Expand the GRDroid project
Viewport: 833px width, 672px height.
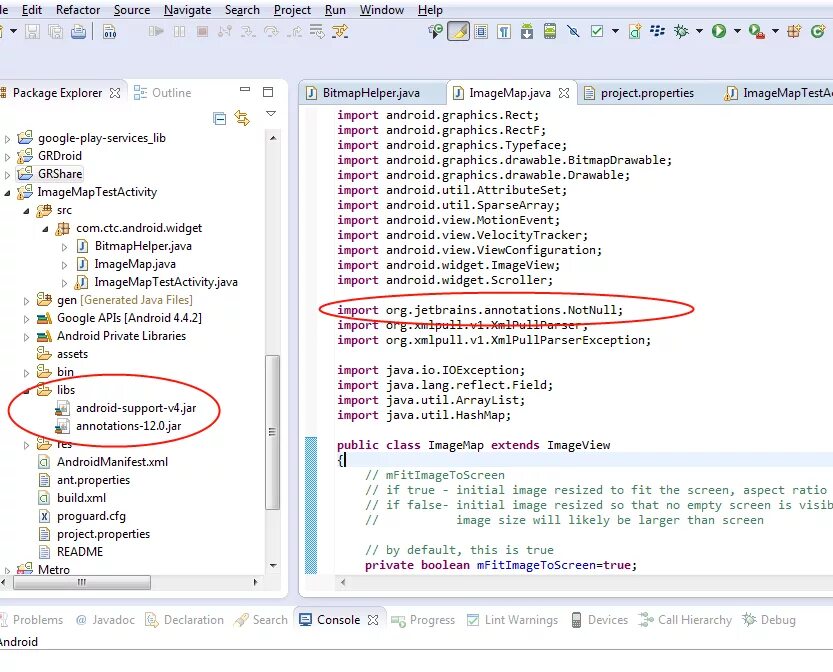[x=7, y=157]
